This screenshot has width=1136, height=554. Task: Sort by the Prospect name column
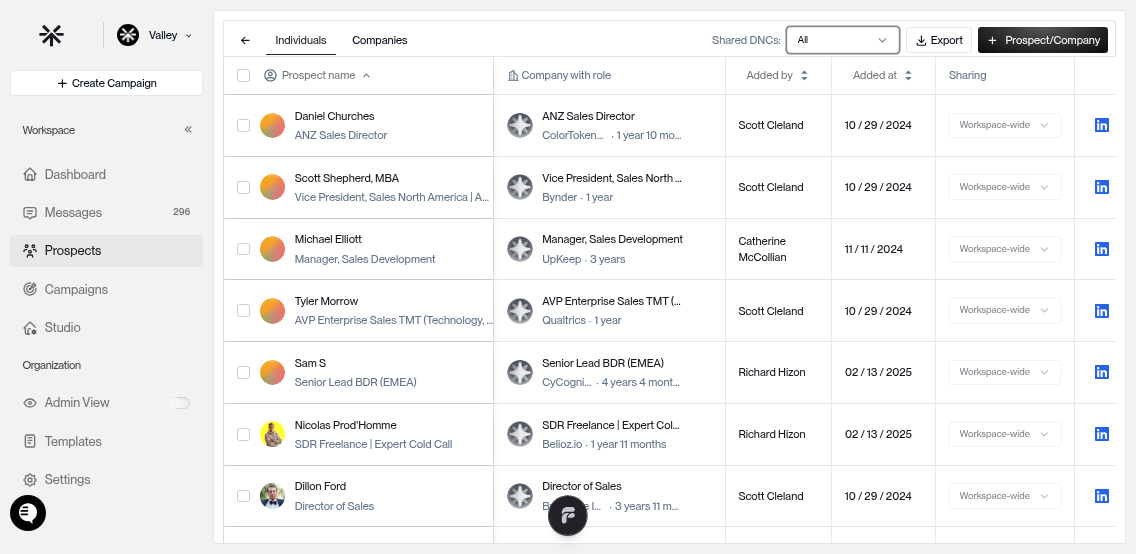(x=318, y=75)
